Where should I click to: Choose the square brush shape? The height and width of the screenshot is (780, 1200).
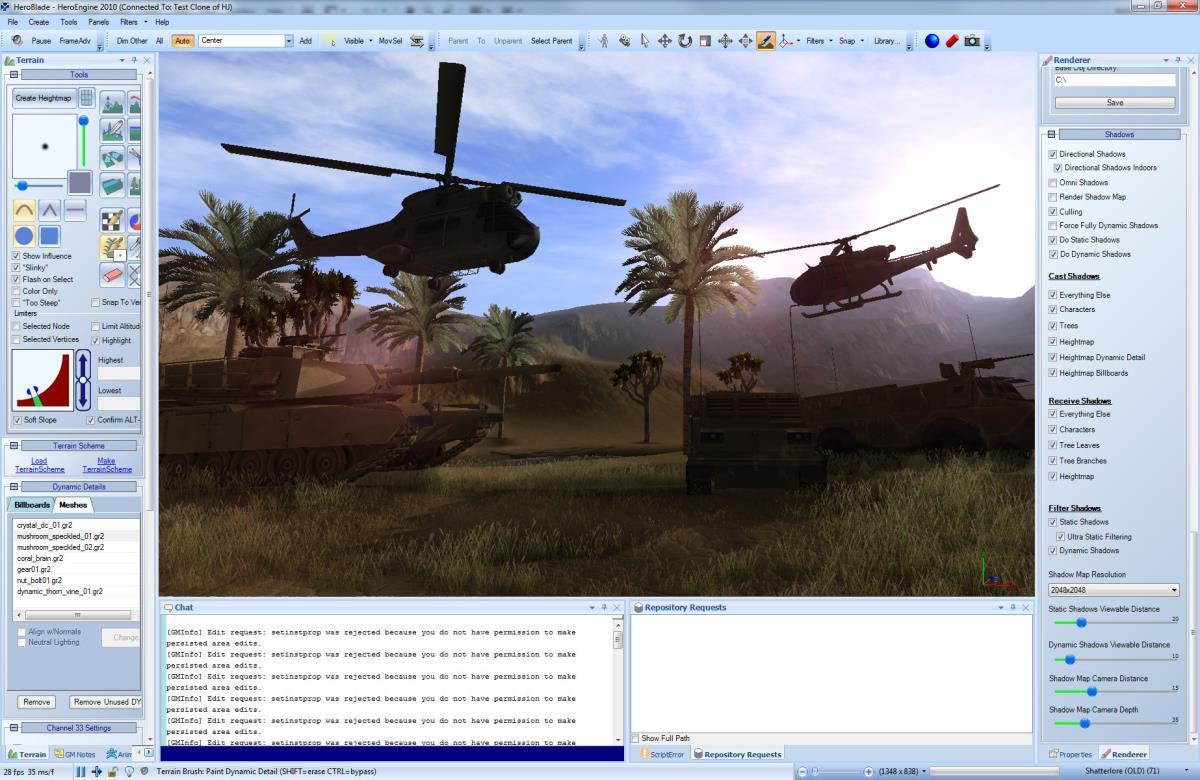(50, 237)
